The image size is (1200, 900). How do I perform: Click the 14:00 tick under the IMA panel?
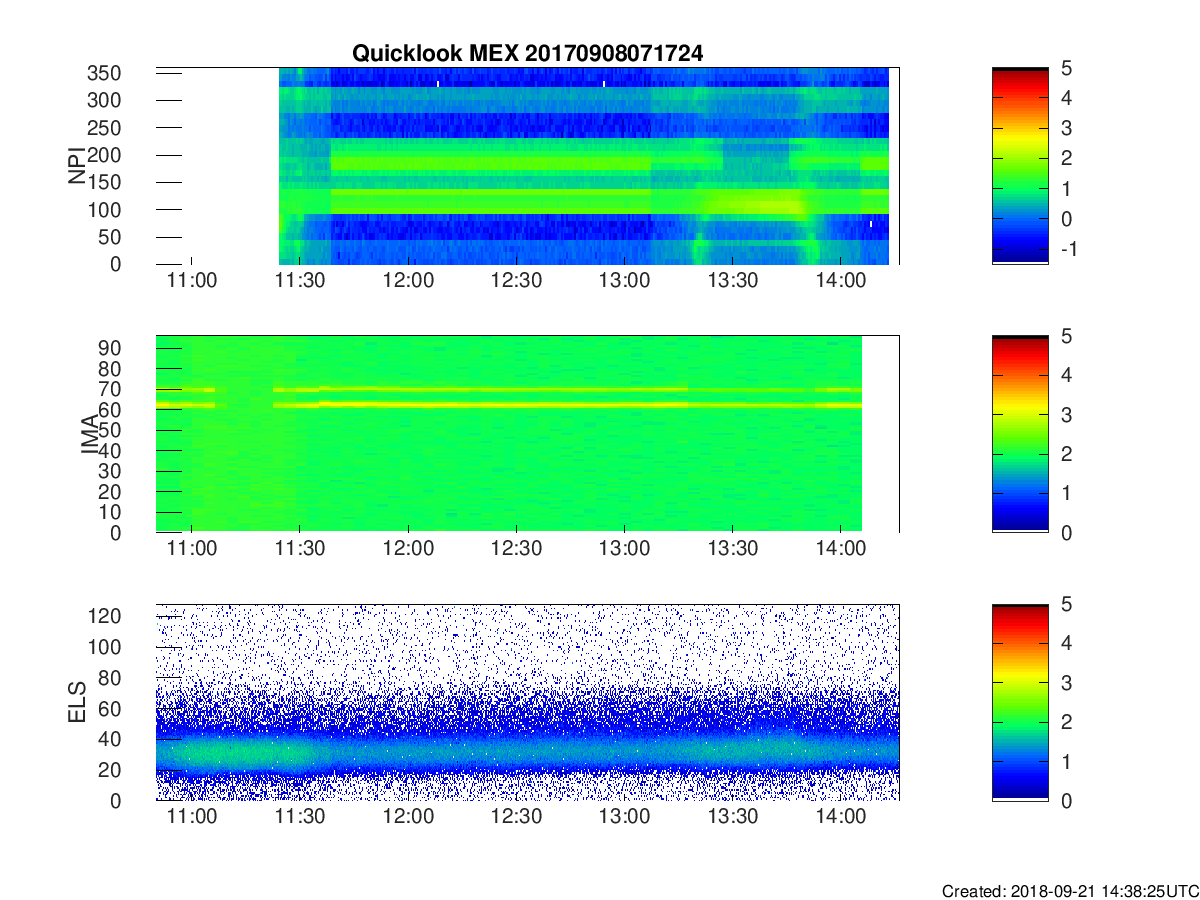[840, 549]
